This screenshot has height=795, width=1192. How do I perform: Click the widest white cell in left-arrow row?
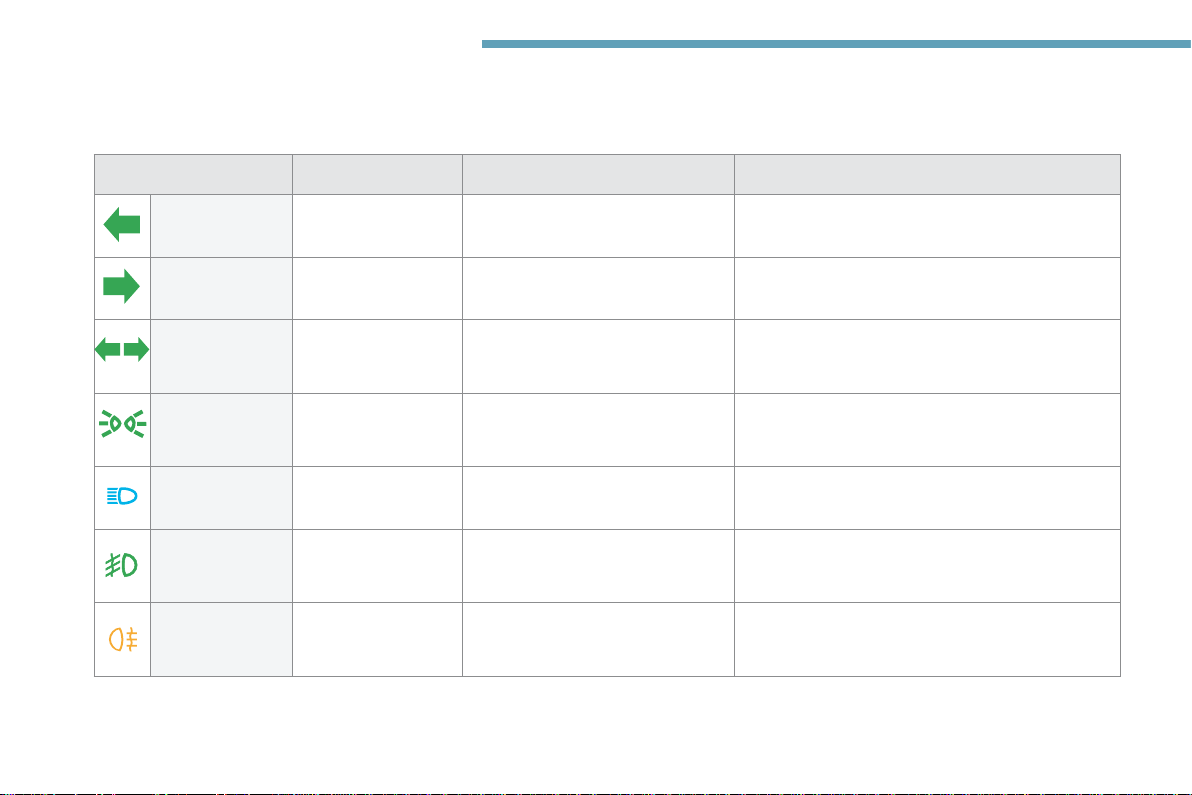(927, 226)
